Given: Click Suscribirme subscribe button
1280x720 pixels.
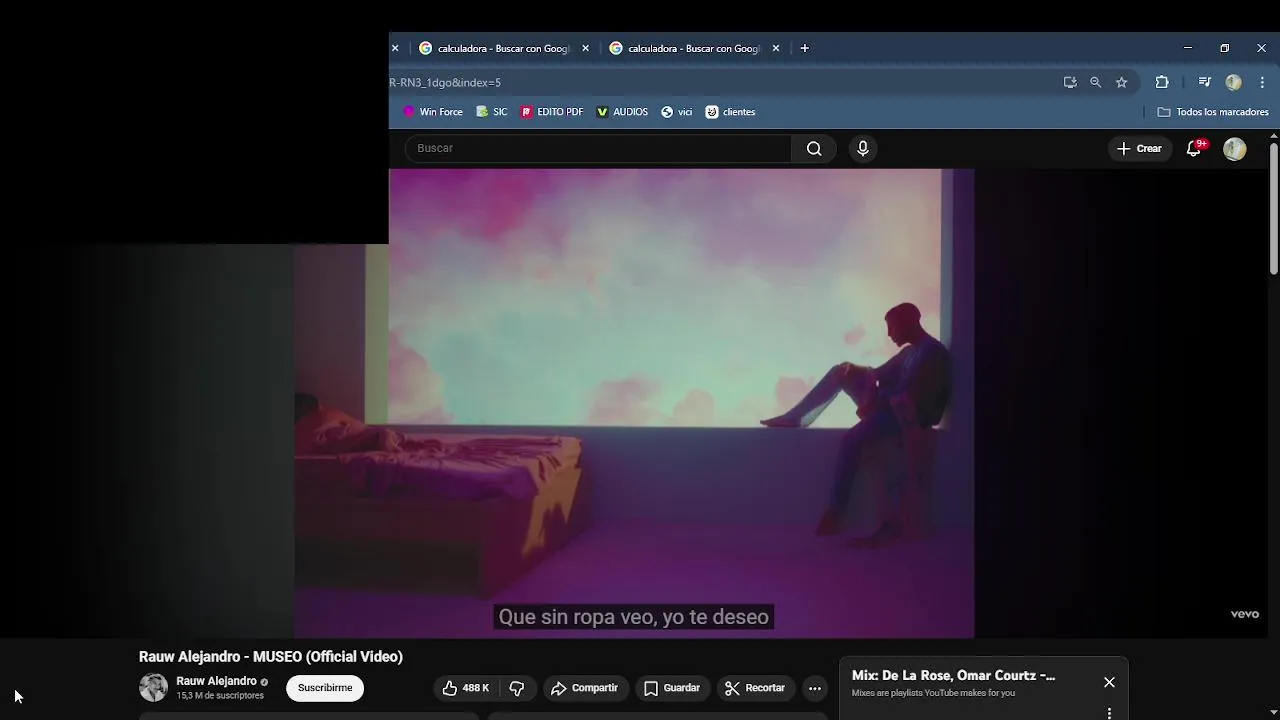Looking at the screenshot, I should pos(325,688).
